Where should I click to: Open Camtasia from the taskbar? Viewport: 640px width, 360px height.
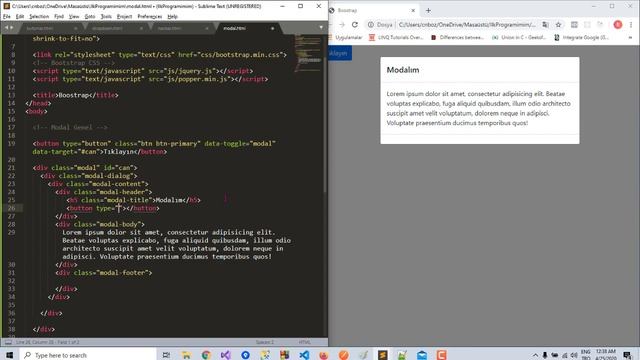point(441,355)
